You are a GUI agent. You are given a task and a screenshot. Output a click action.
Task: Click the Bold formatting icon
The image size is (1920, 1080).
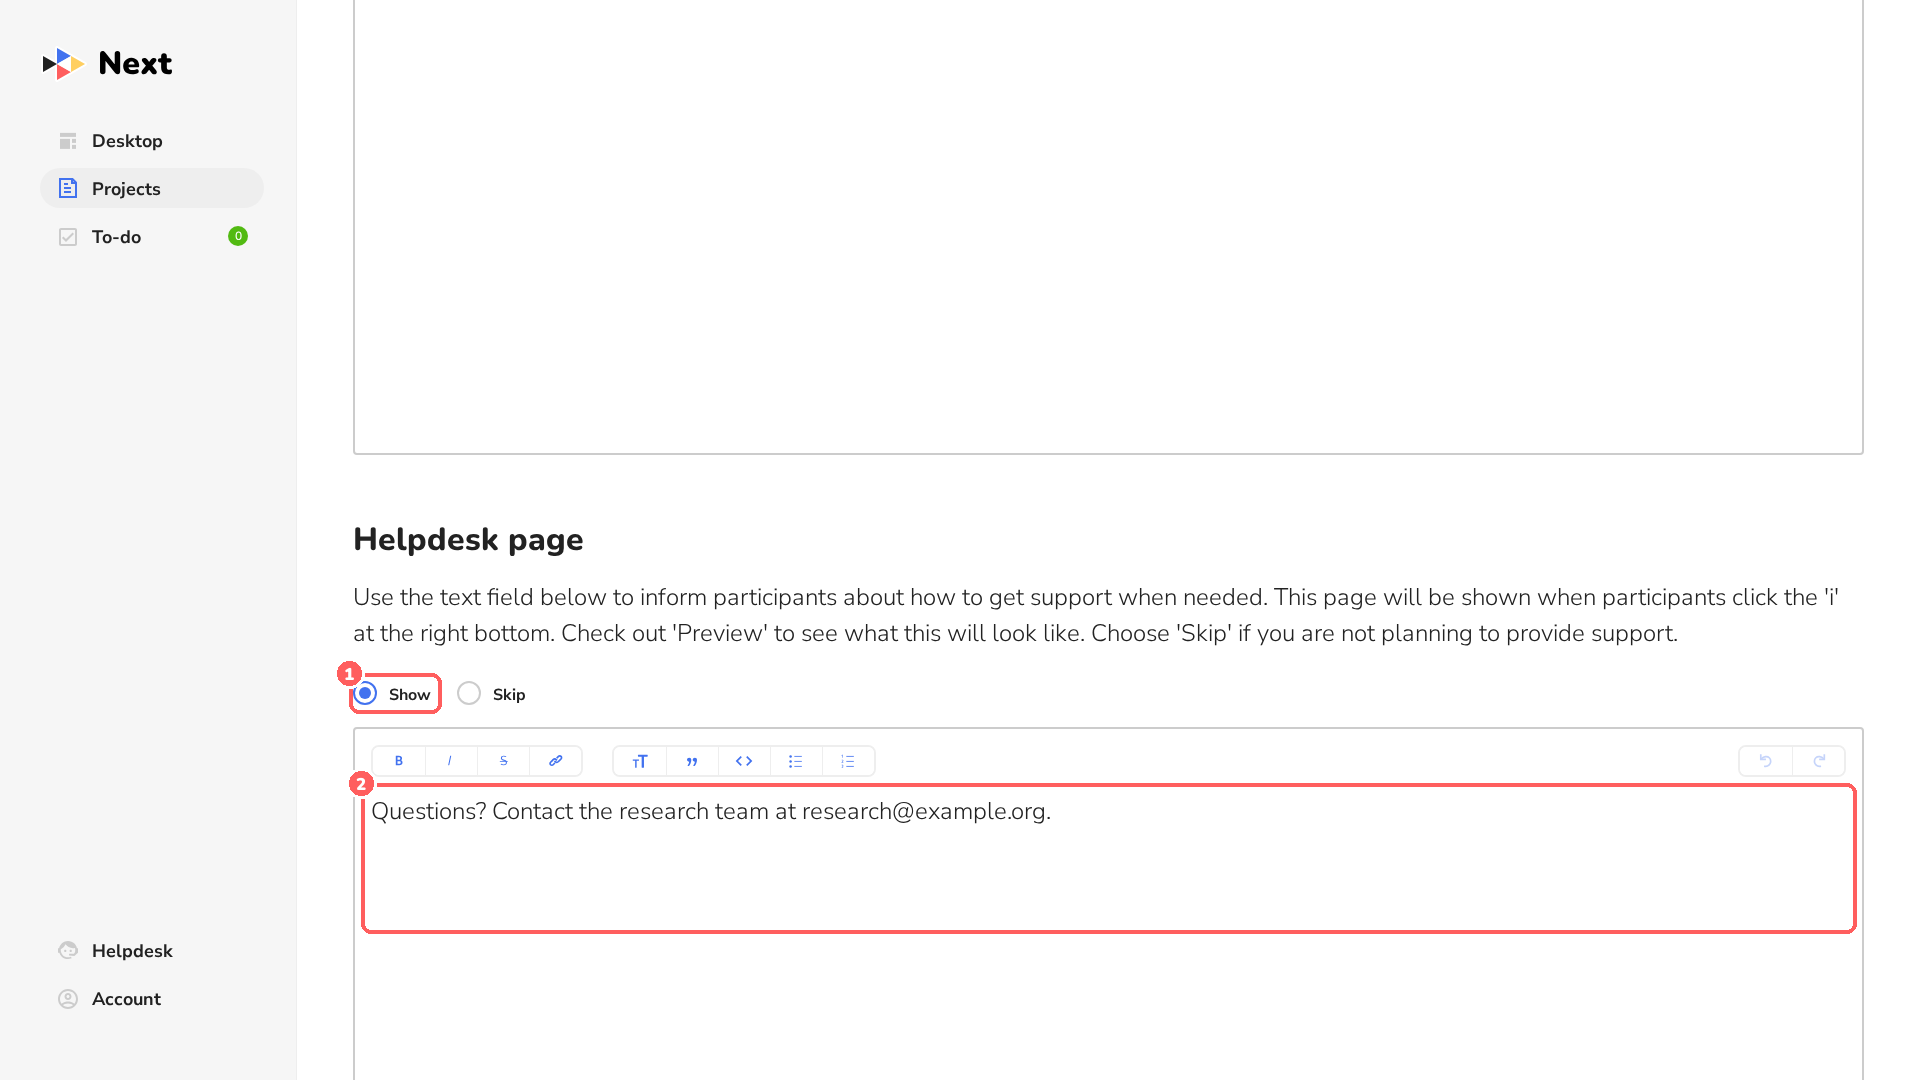(x=398, y=761)
